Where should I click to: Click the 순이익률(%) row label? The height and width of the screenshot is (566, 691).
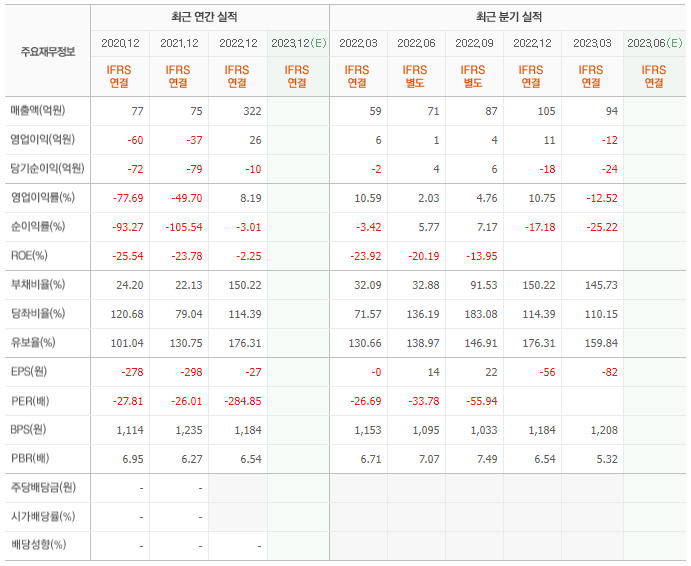38,227
